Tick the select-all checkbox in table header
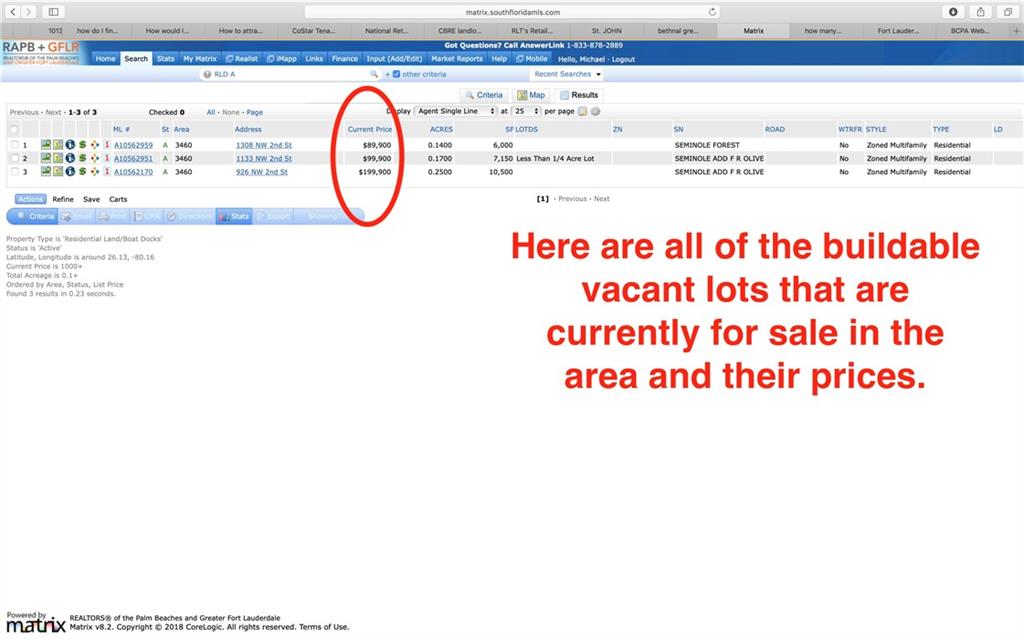Viewport: 1024px width, 639px height. (x=14, y=130)
